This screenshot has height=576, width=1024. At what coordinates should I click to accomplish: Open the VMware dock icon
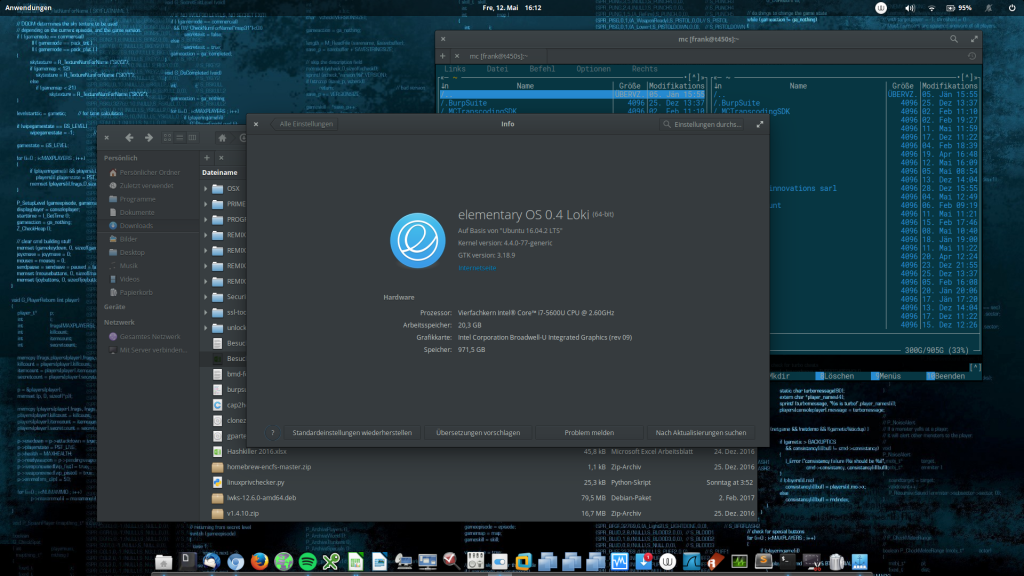click(523, 561)
